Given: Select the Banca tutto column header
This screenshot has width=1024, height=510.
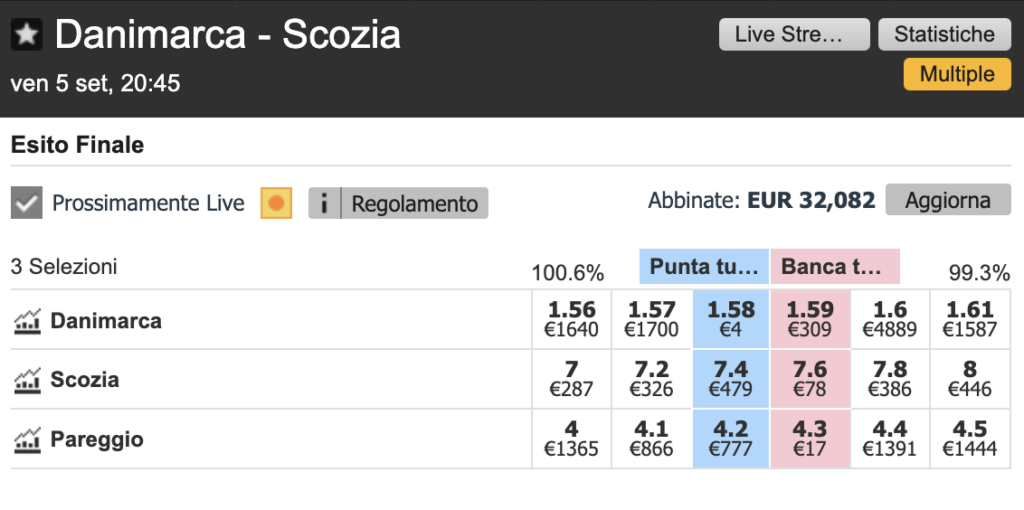Looking at the screenshot, I should pos(835,266).
